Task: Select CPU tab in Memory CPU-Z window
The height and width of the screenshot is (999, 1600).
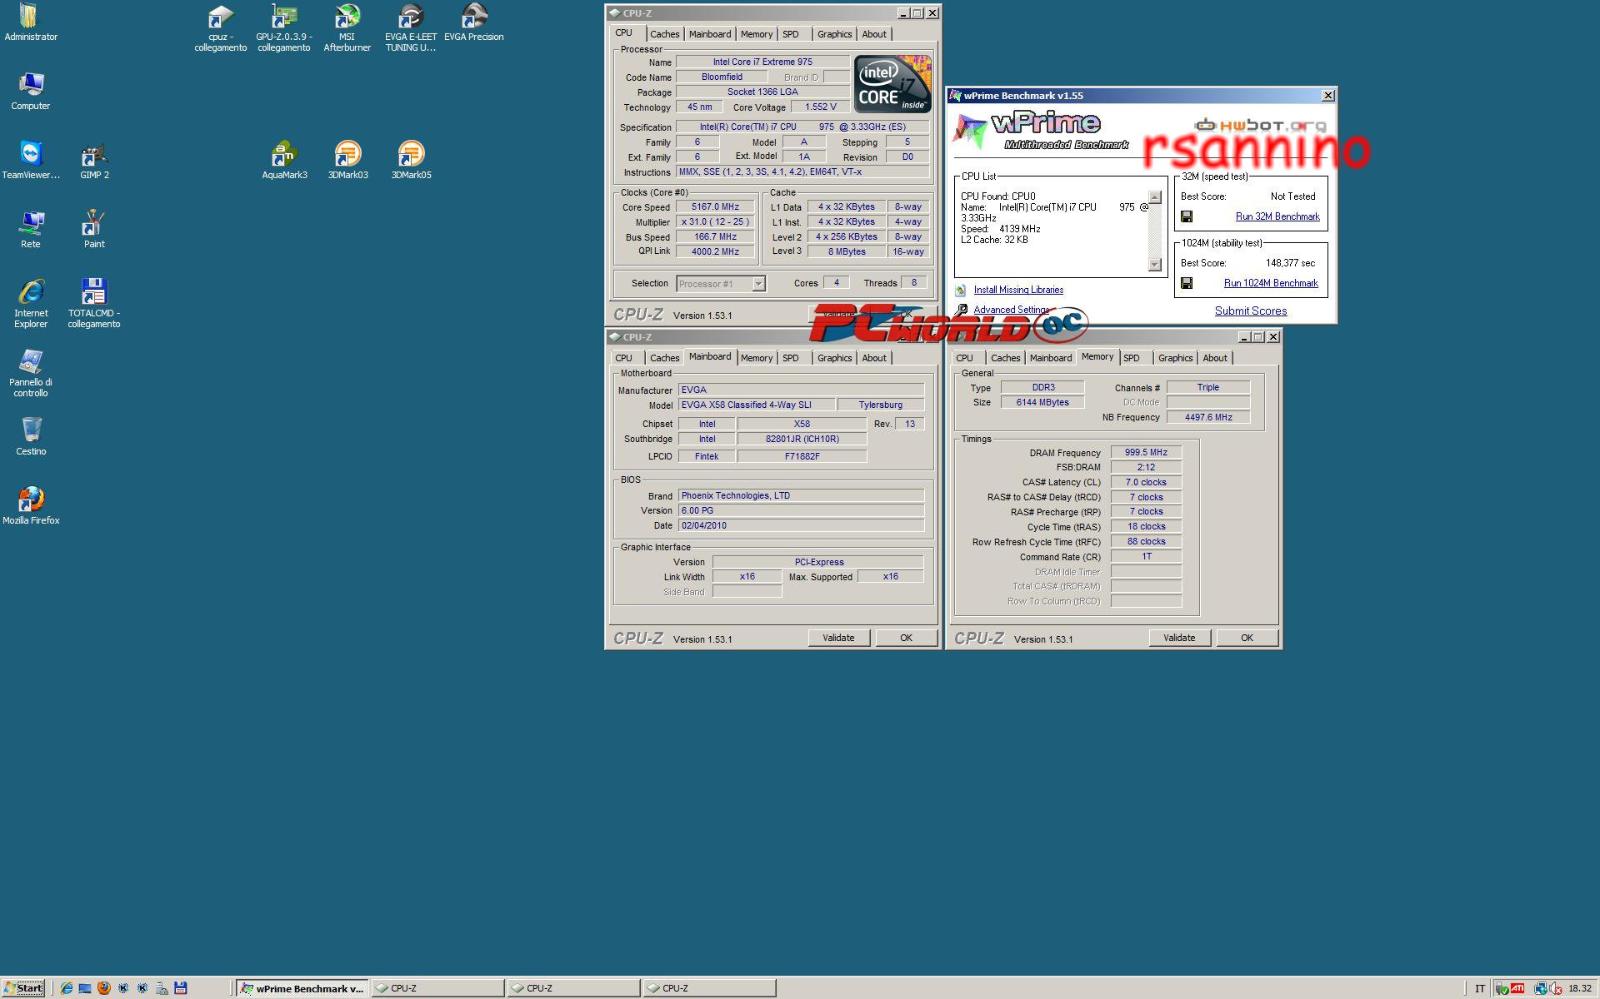Action: pyautogui.click(x=964, y=358)
